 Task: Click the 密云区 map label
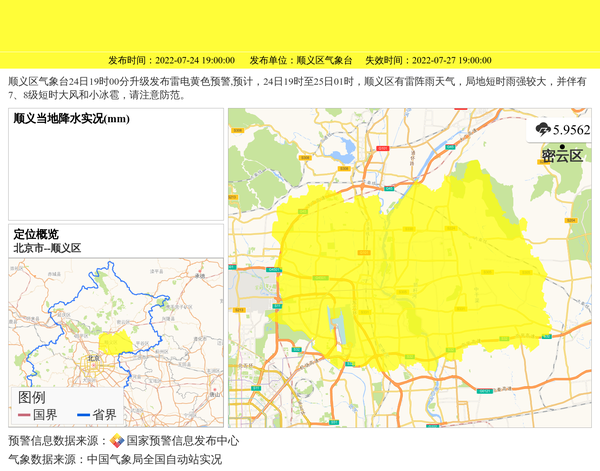point(562,156)
